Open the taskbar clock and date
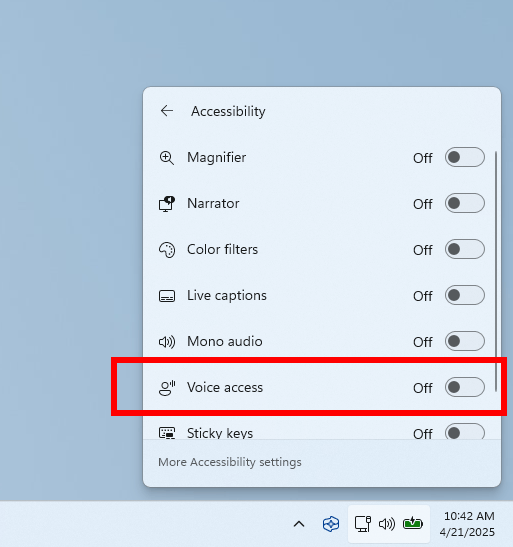This screenshot has height=547, width=513. (467, 524)
